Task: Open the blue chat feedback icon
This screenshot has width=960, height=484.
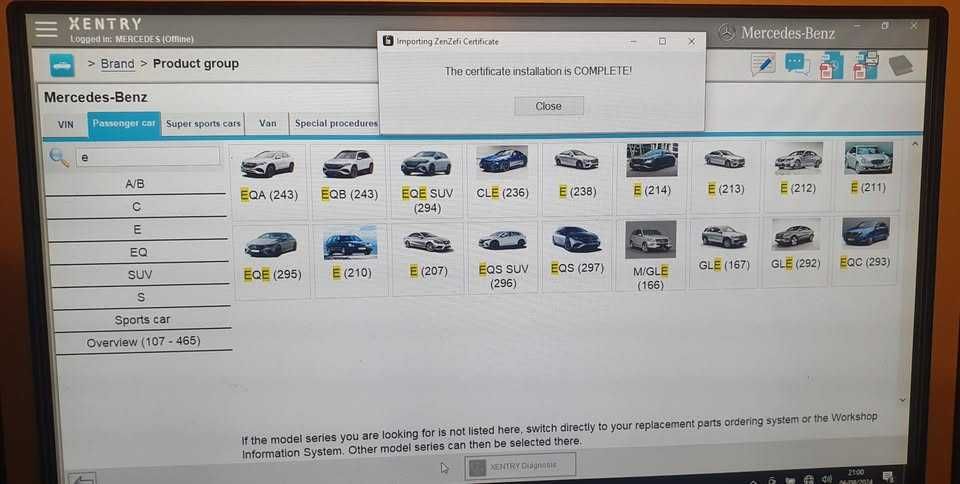Action: coord(797,64)
